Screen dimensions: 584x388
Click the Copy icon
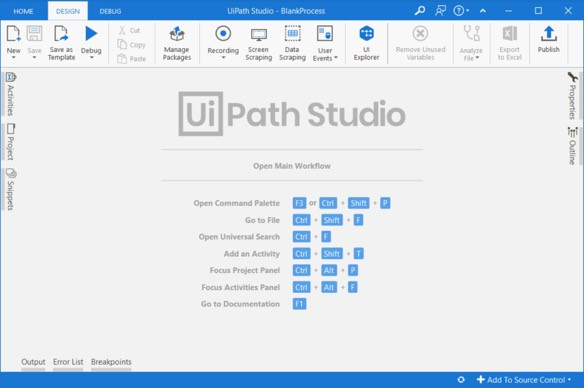(x=122, y=44)
